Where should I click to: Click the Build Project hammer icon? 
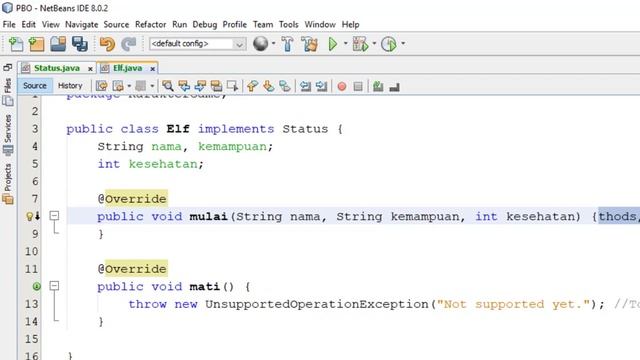[x=287, y=44]
